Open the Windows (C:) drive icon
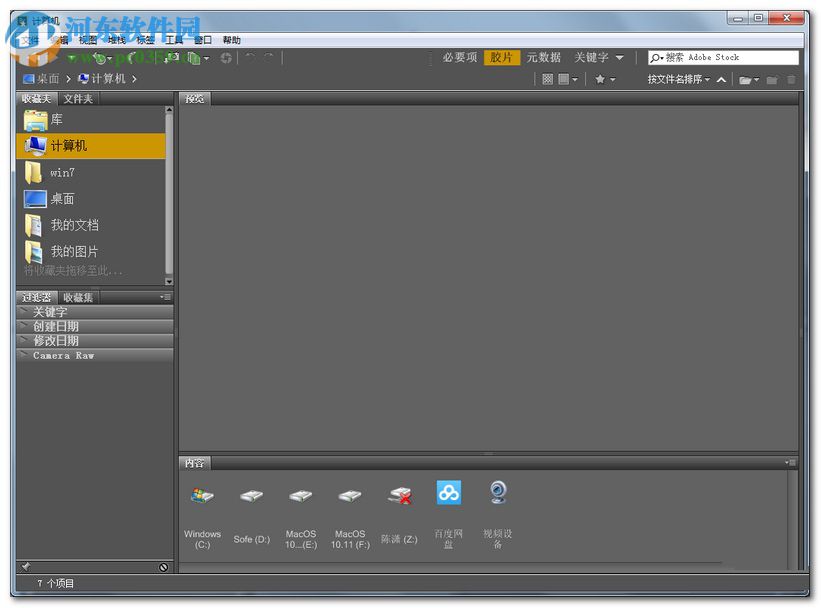This screenshot has height=608, width=821. 202,496
